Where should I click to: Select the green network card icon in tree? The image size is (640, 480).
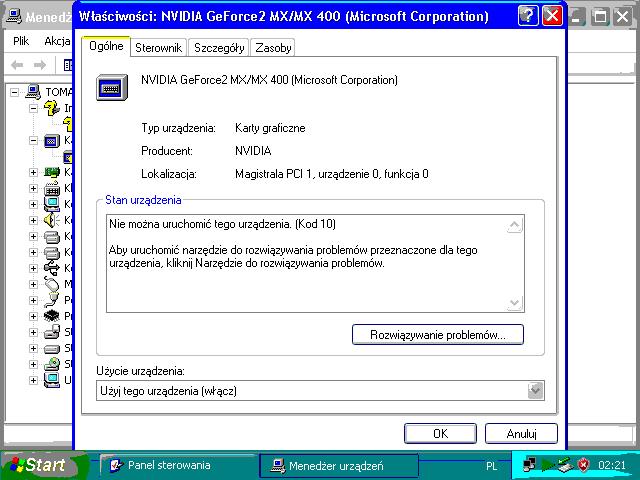52,172
